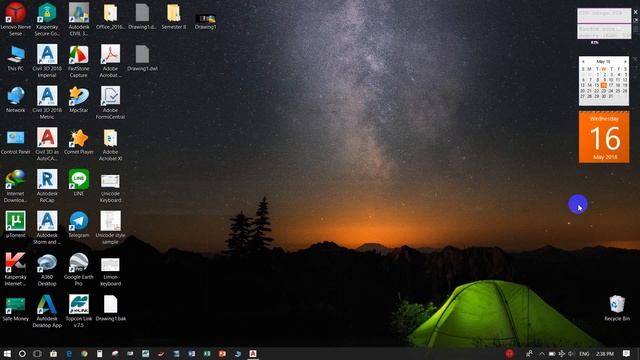Screen dimensions: 640x360
Task: Open Kaspersky Safe Money shortcut
Action: [16, 309]
